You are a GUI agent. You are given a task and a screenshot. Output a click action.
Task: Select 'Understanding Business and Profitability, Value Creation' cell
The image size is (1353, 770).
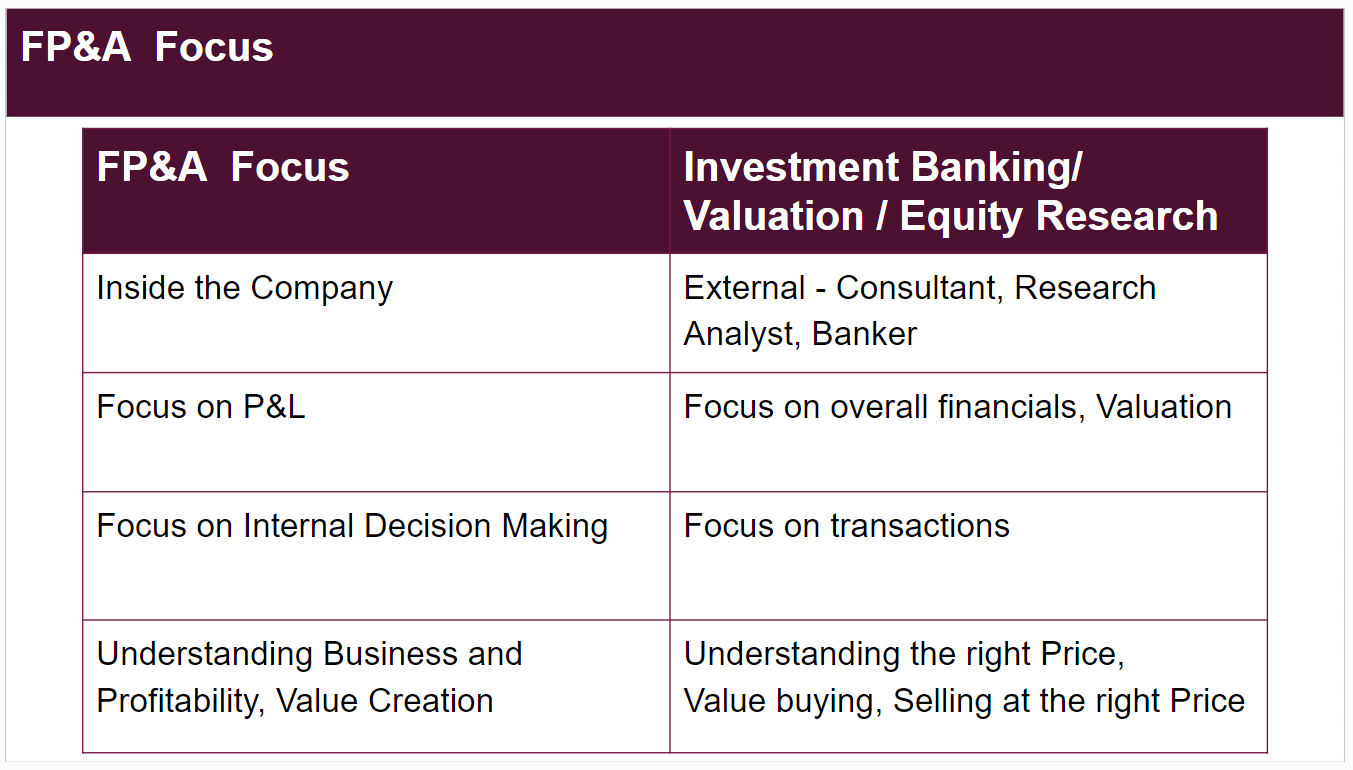click(x=376, y=686)
